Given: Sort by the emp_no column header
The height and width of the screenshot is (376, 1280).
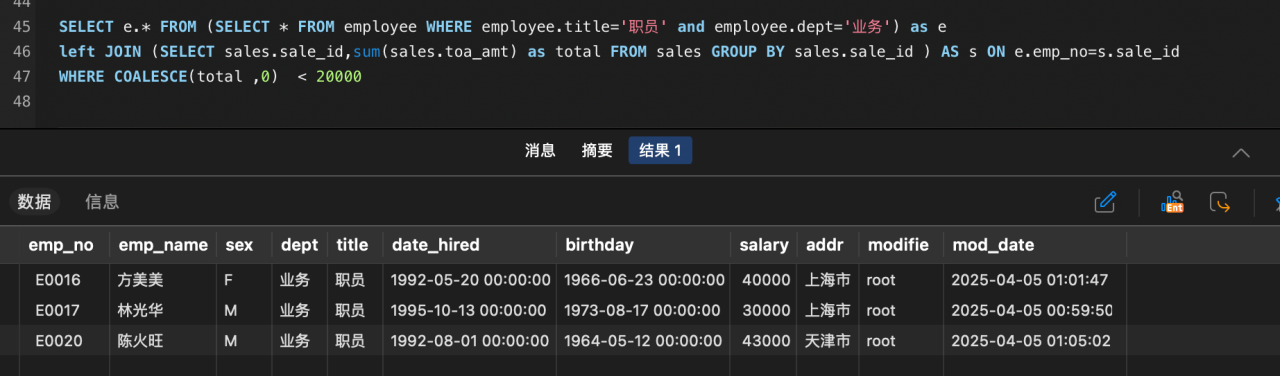Looking at the screenshot, I should (61, 245).
